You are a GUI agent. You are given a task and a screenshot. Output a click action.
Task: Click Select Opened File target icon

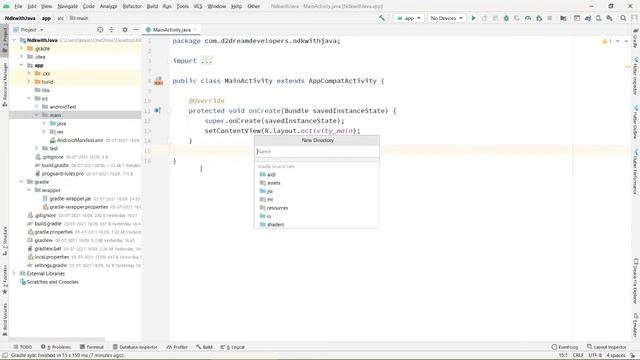point(100,30)
